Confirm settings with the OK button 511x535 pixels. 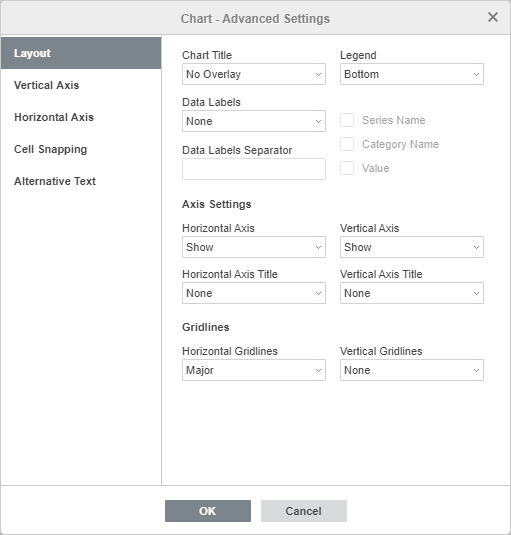(x=208, y=511)
